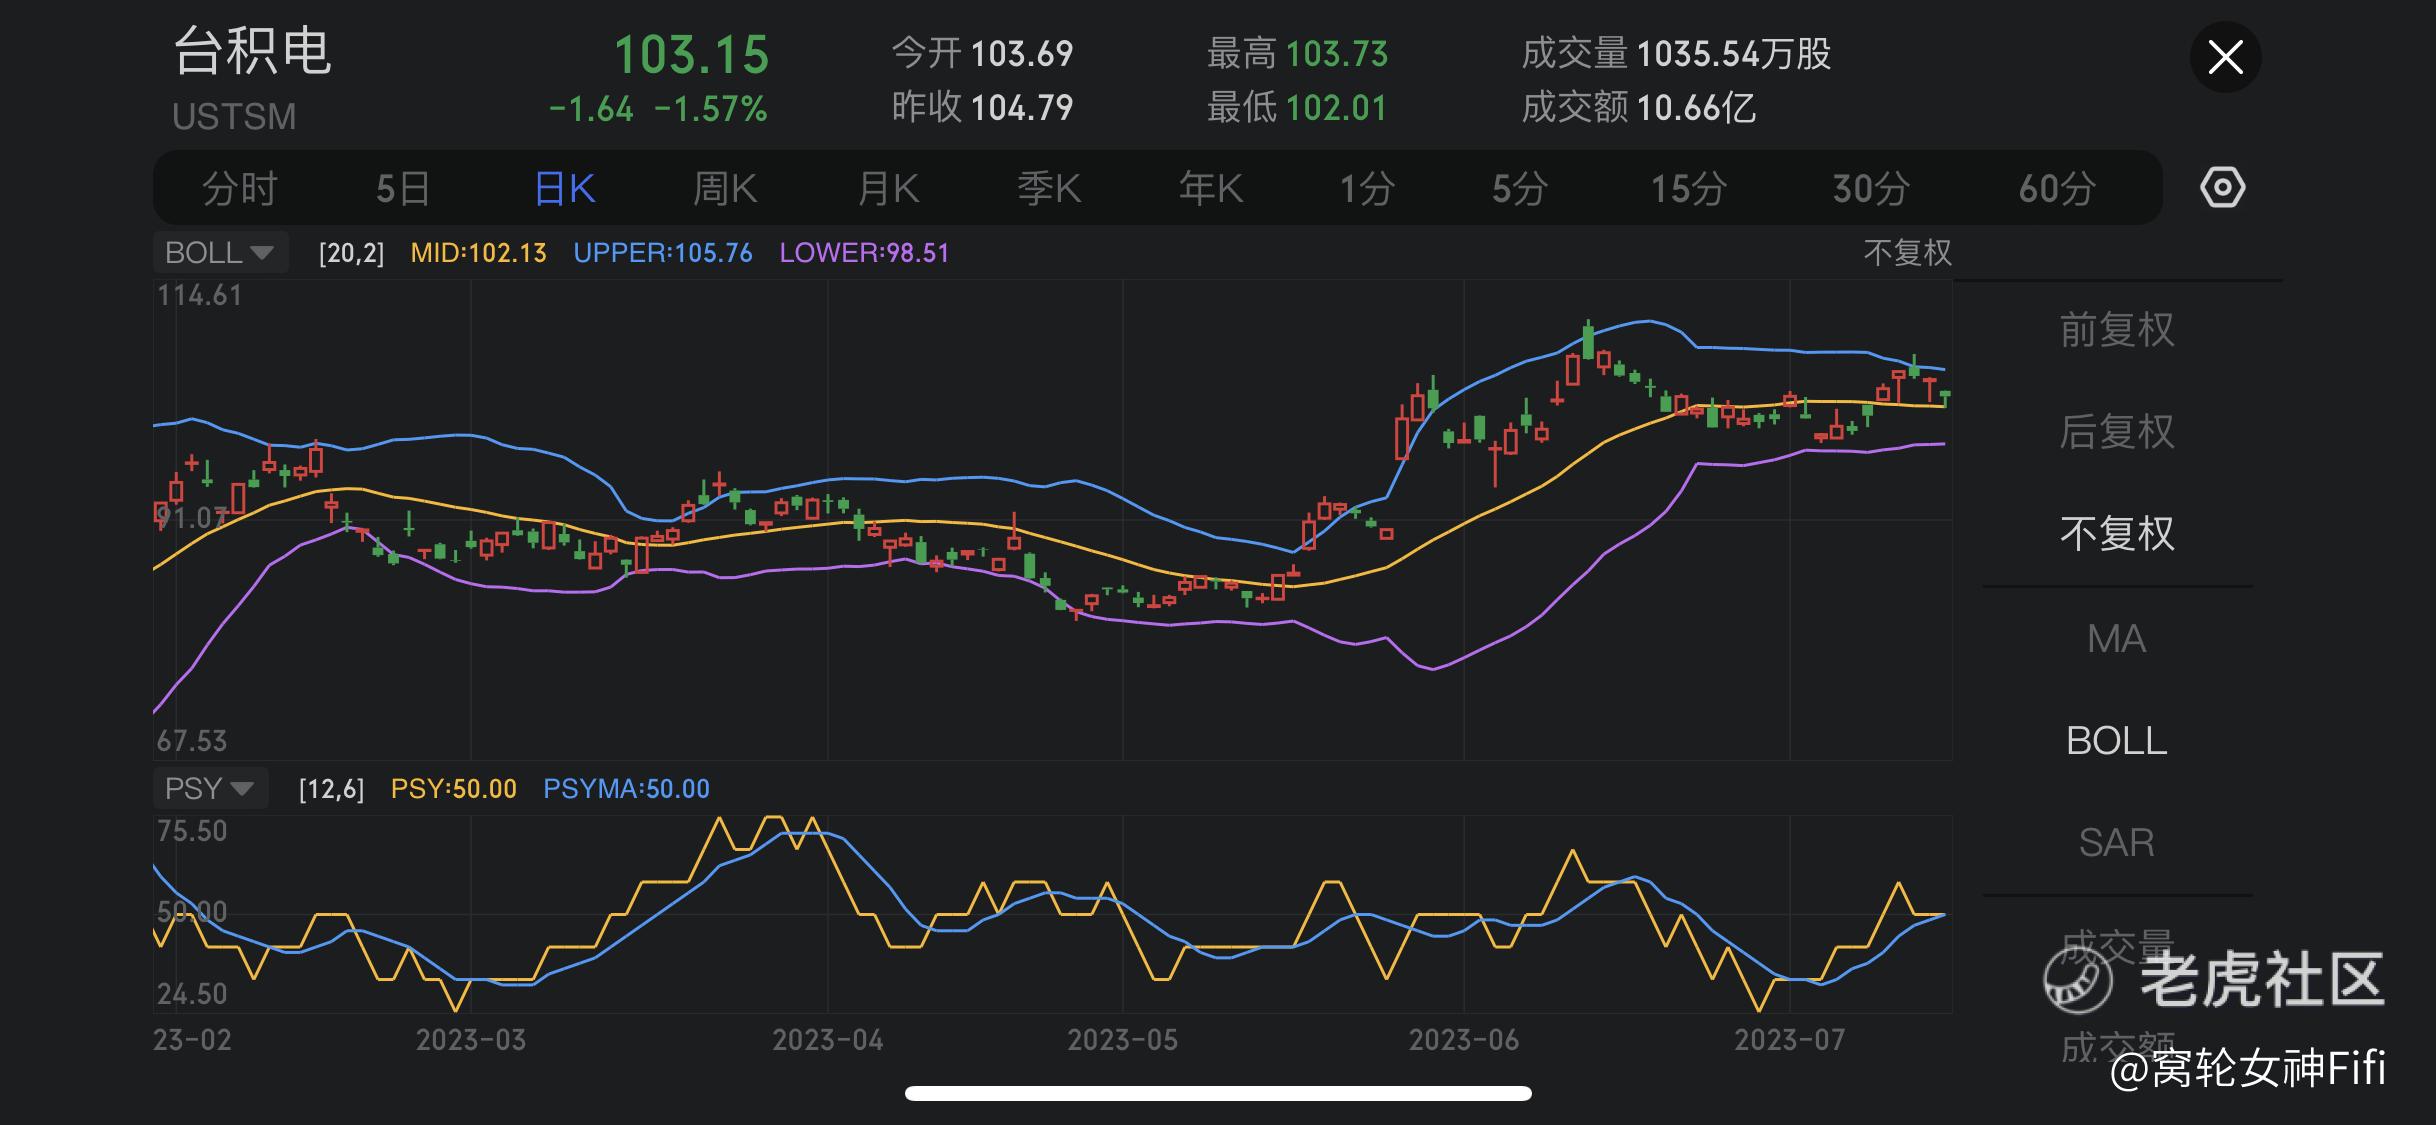
Task: Choose 不复权 option in side panel
Action: (x=2117, y=534)
